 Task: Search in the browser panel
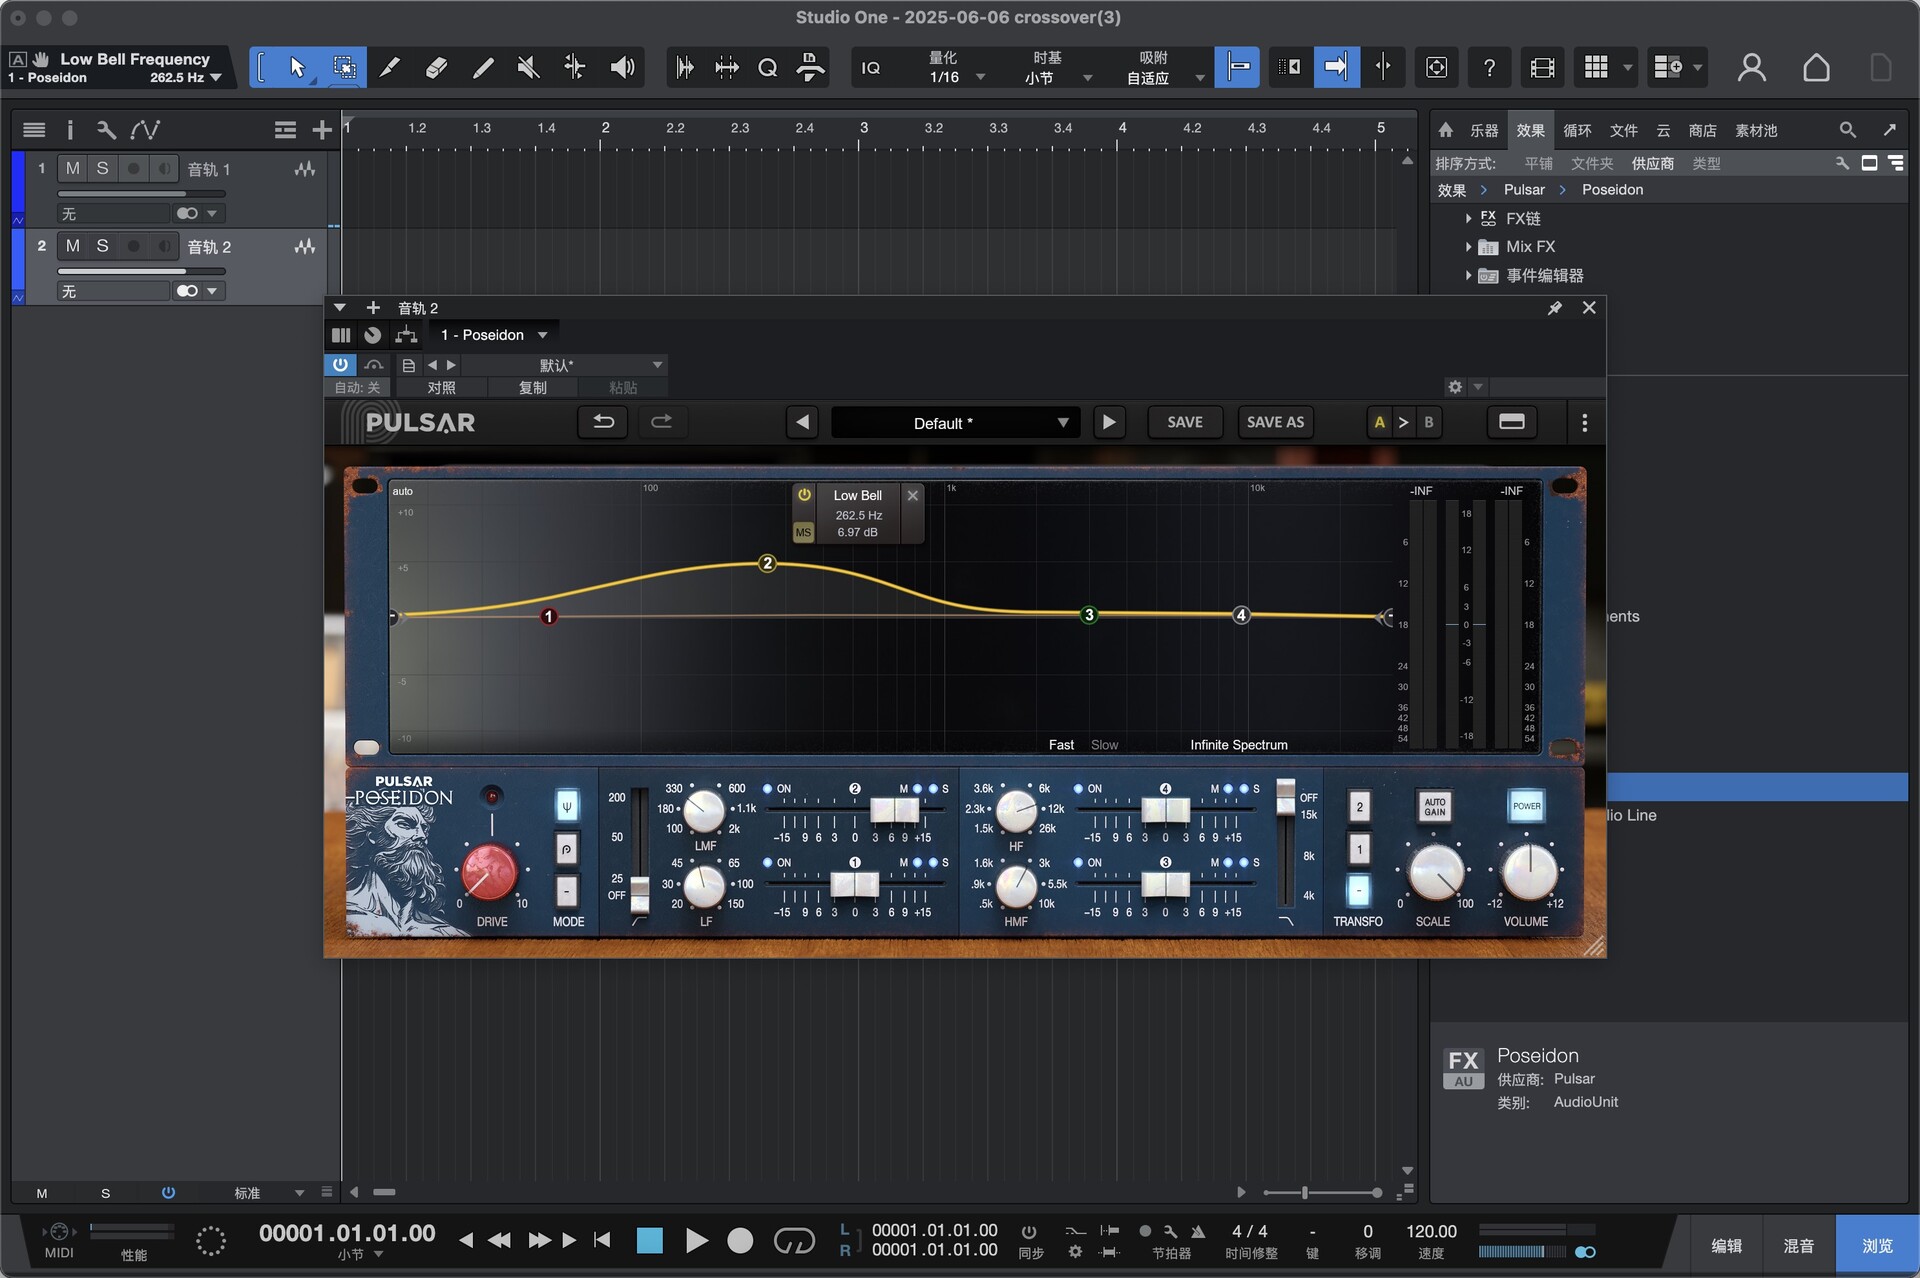[x=1847, y=130]
